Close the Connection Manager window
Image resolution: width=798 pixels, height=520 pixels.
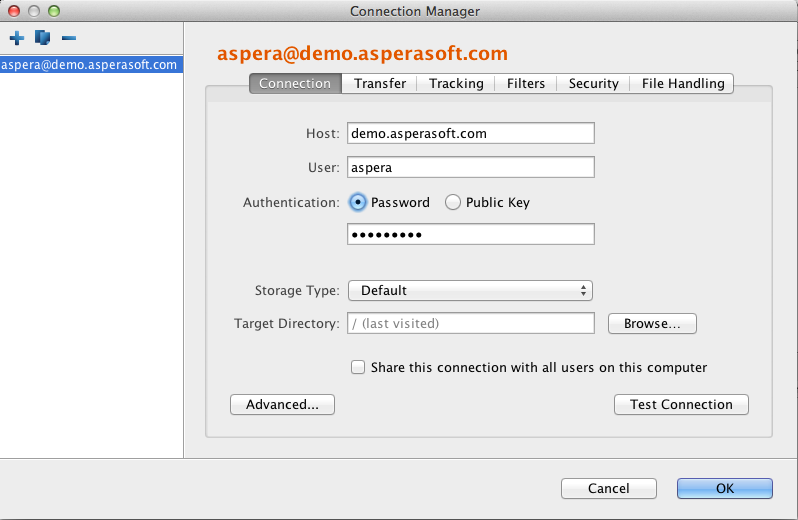coord(14,11)
